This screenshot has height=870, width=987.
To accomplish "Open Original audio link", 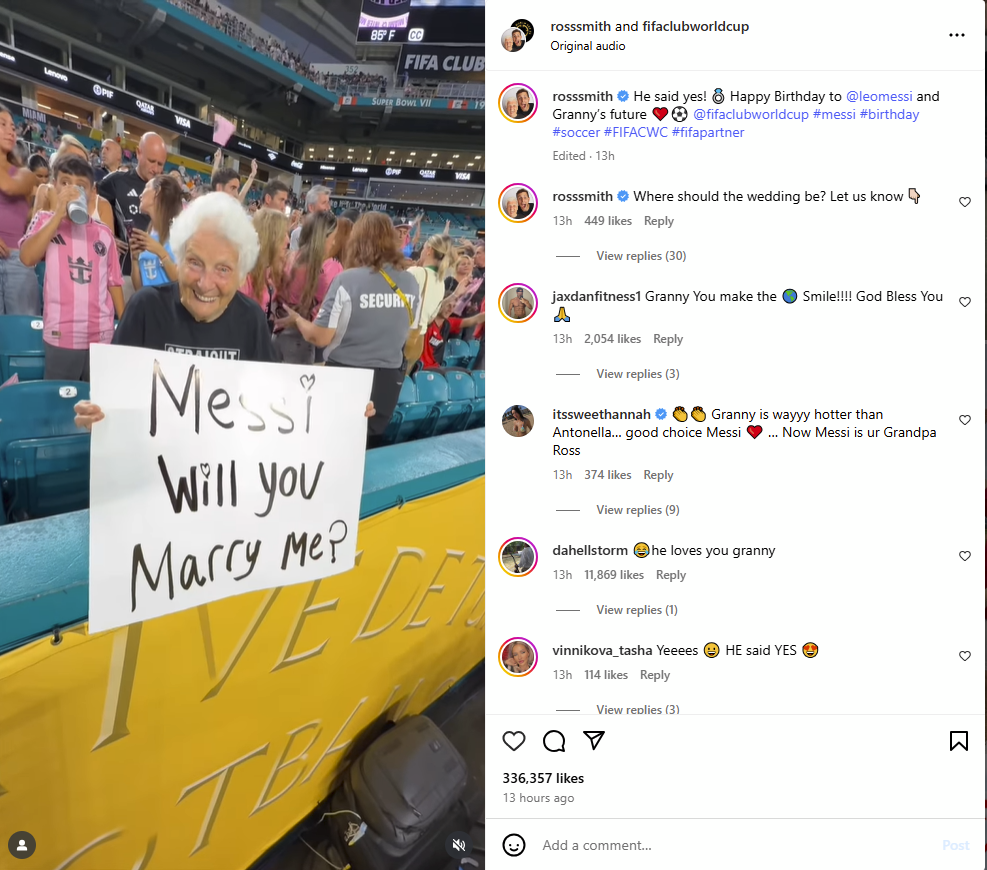I will (x=587, y=46).
